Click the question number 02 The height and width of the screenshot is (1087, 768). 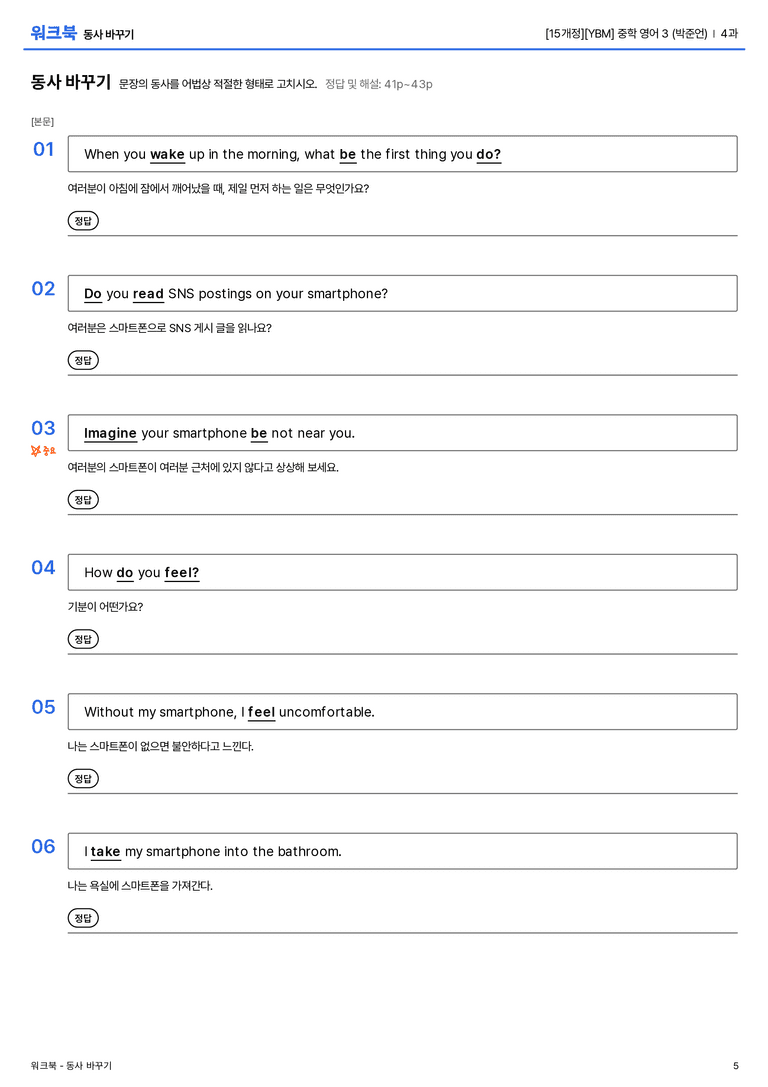point(43,288)
